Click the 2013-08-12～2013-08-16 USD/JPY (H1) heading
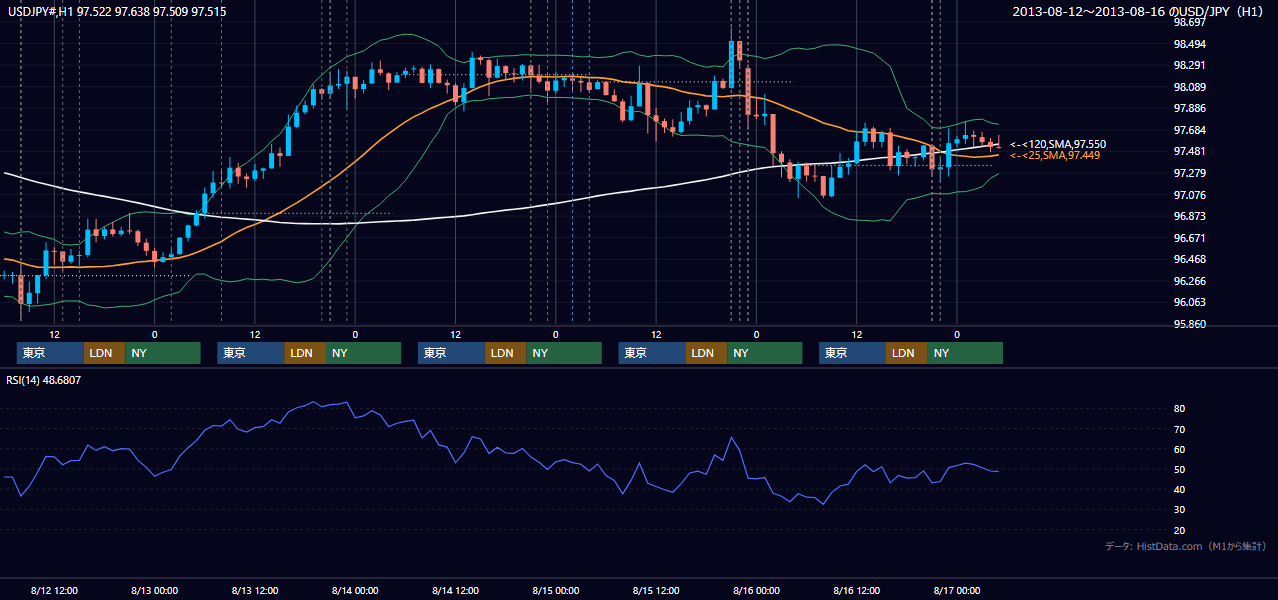 1137,12
